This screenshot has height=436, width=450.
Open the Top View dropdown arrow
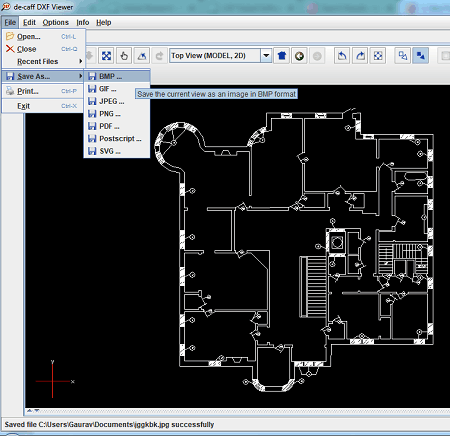coord(266,56)
